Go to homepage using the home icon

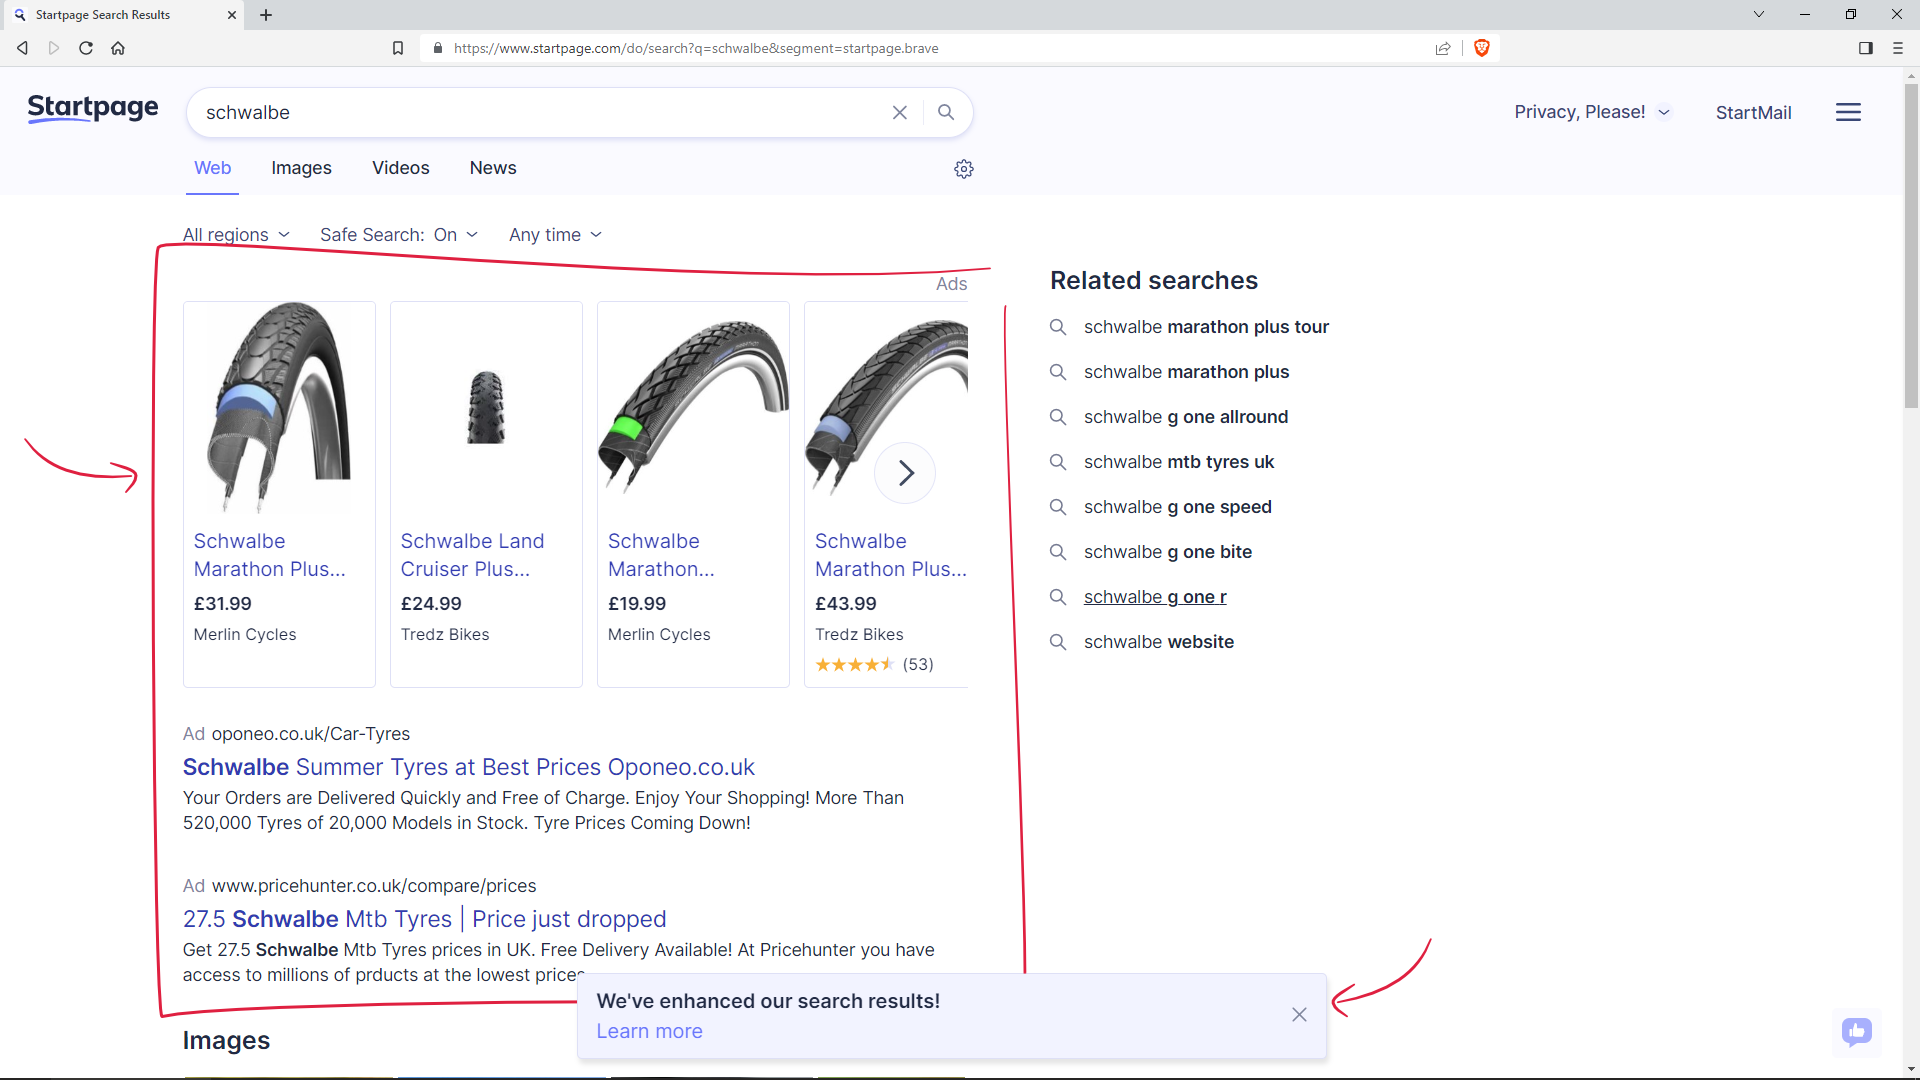pyautogui.click(x=117, y=47)
